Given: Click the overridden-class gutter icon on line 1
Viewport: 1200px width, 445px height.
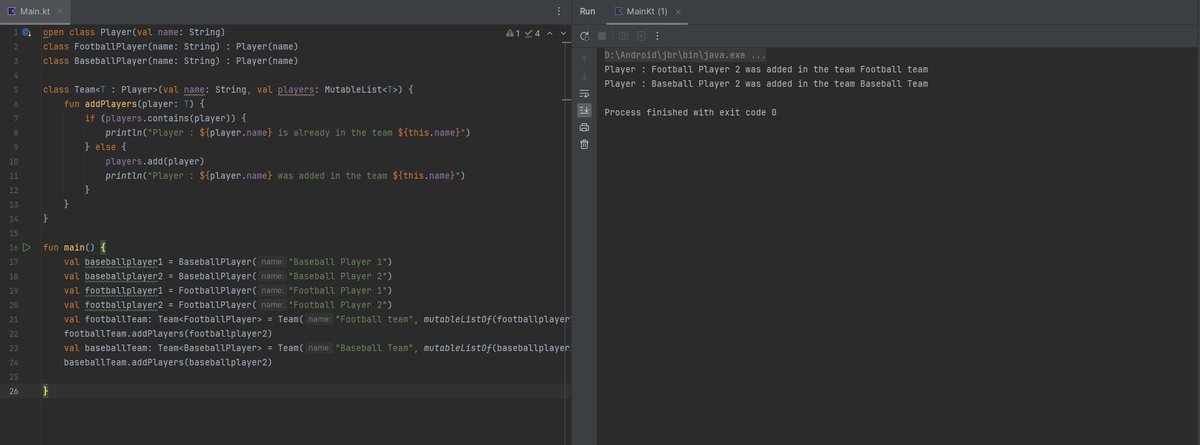Looking at the screenshot, I should 27,33.
